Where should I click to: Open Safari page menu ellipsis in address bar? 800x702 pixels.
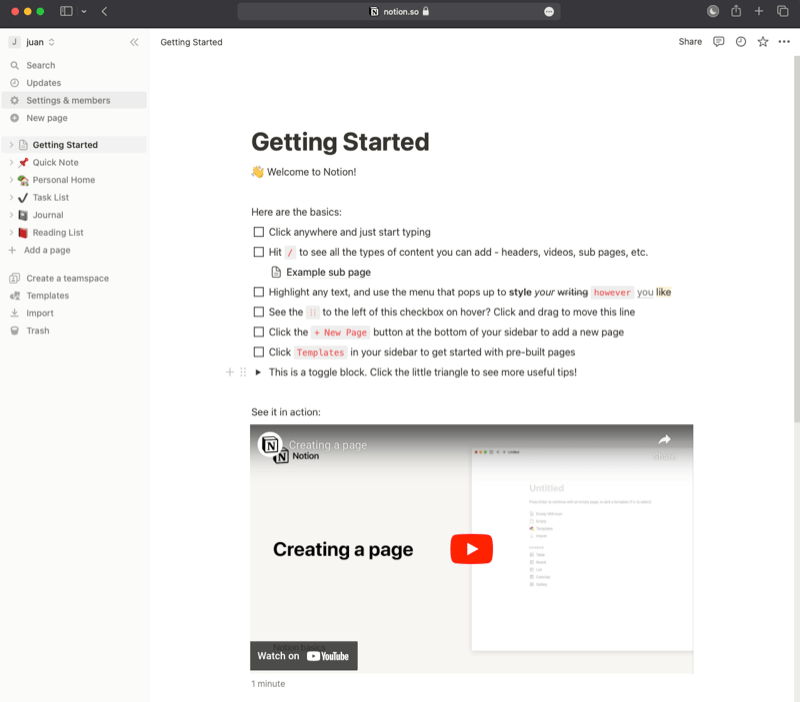pyautogui.click(x=549, y=12)
